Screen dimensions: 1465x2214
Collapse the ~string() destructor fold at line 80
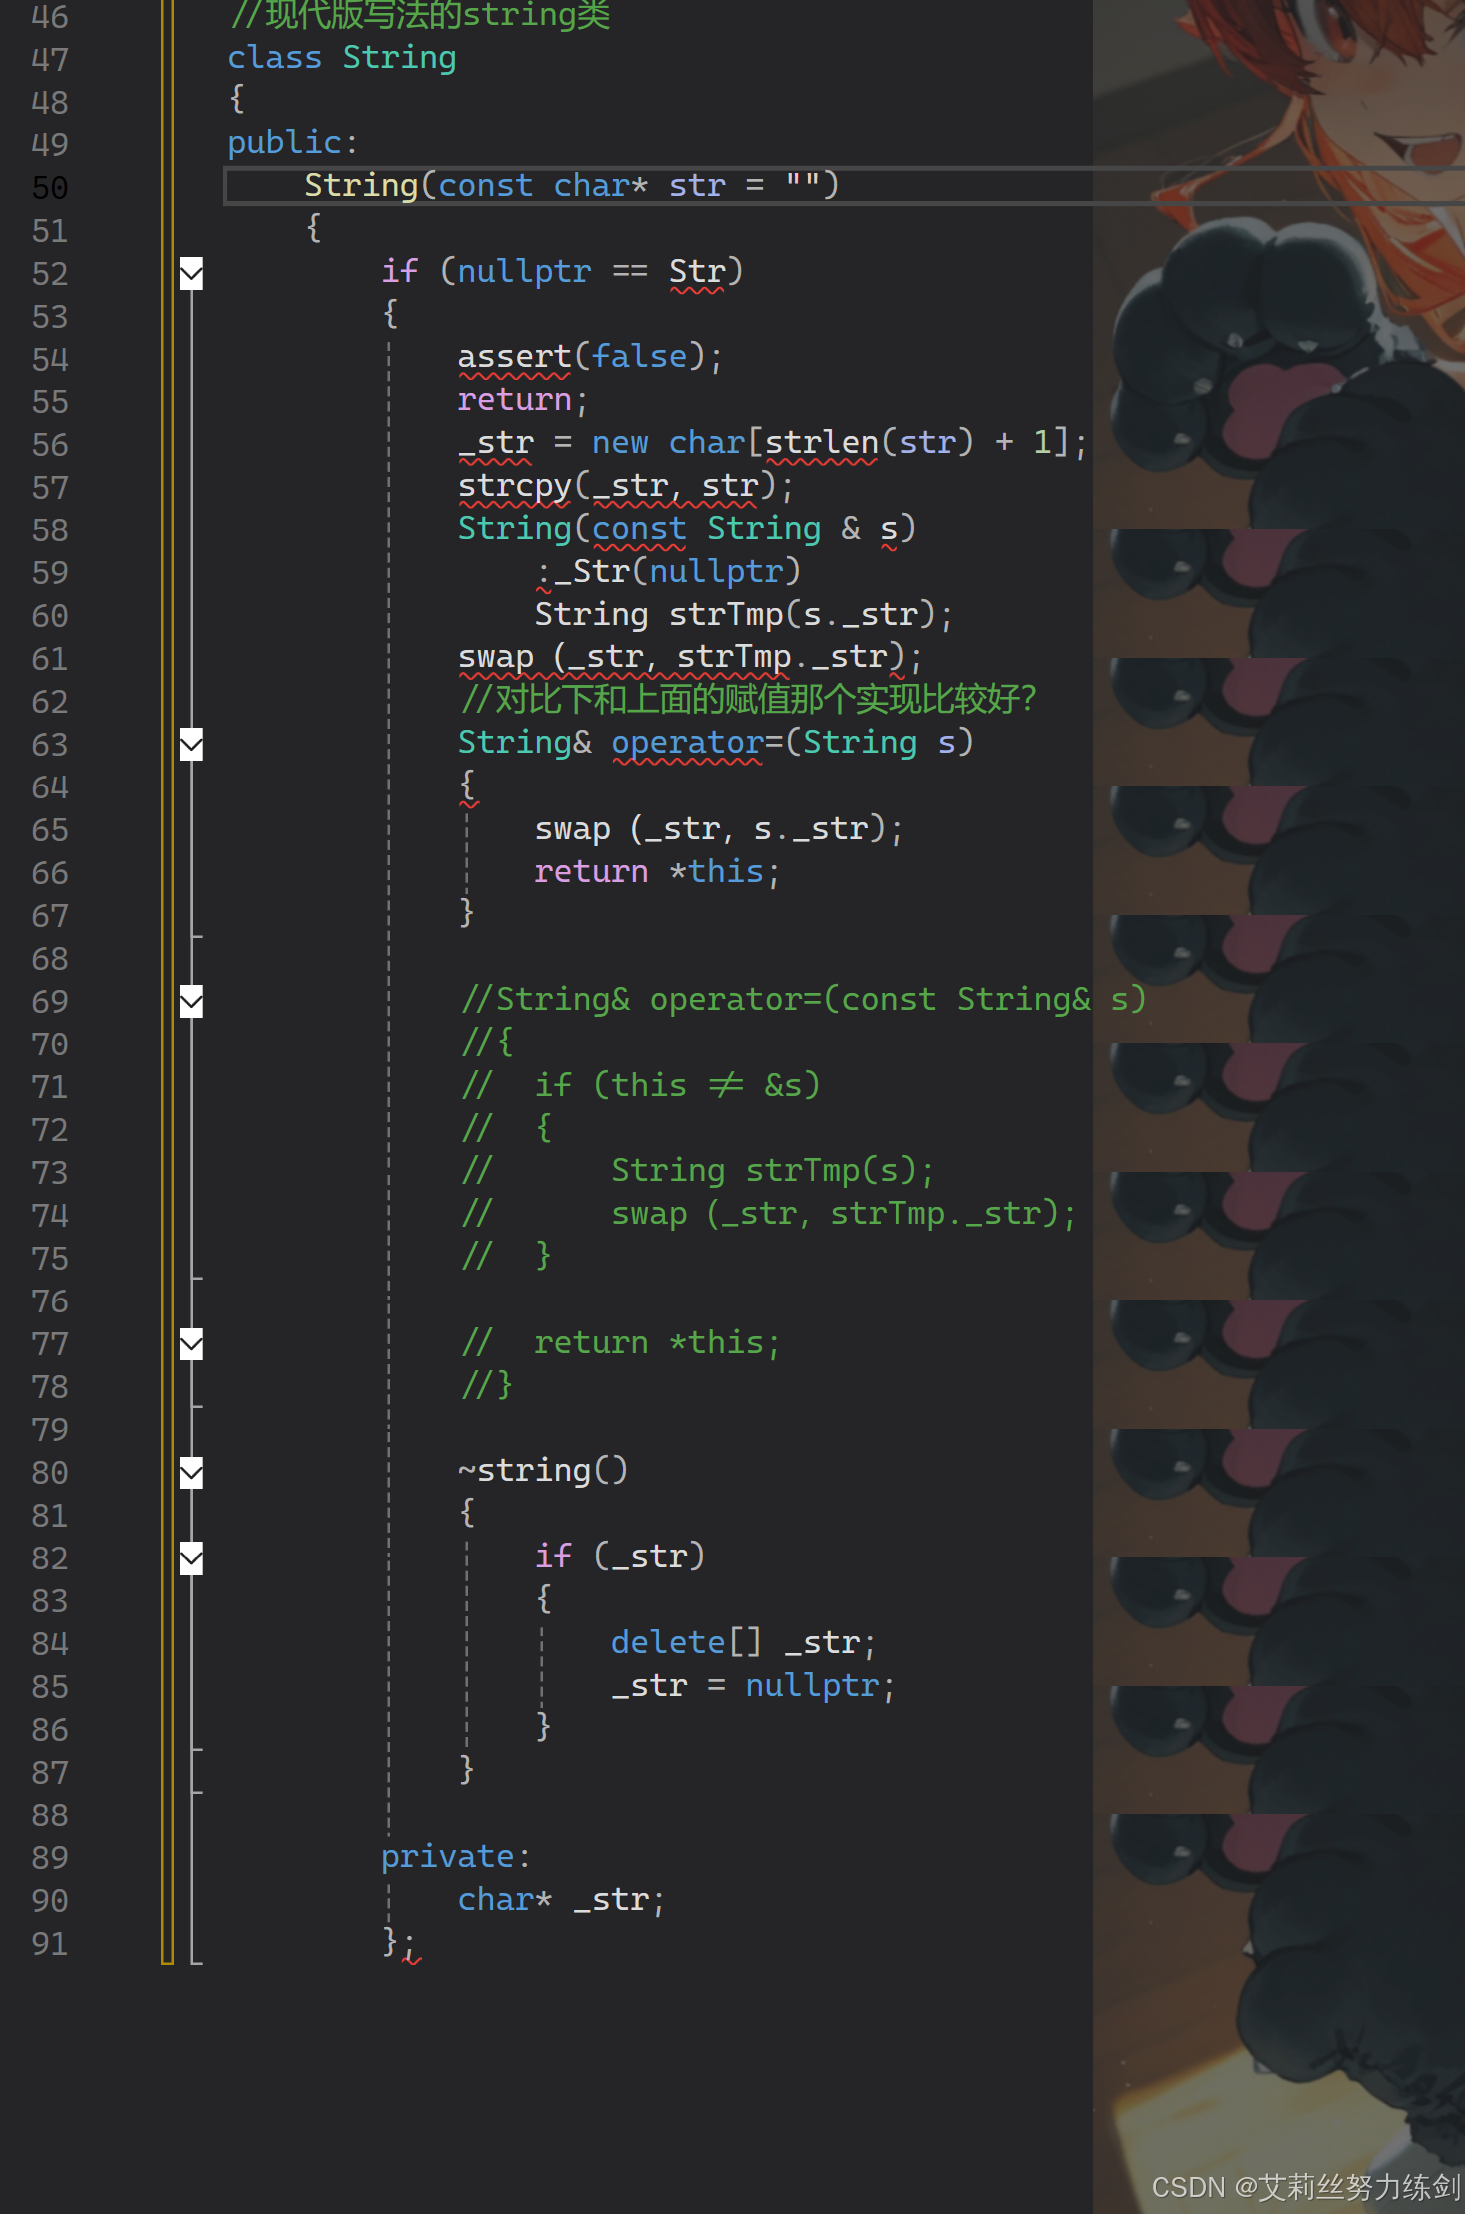(x=191, y=1472)
